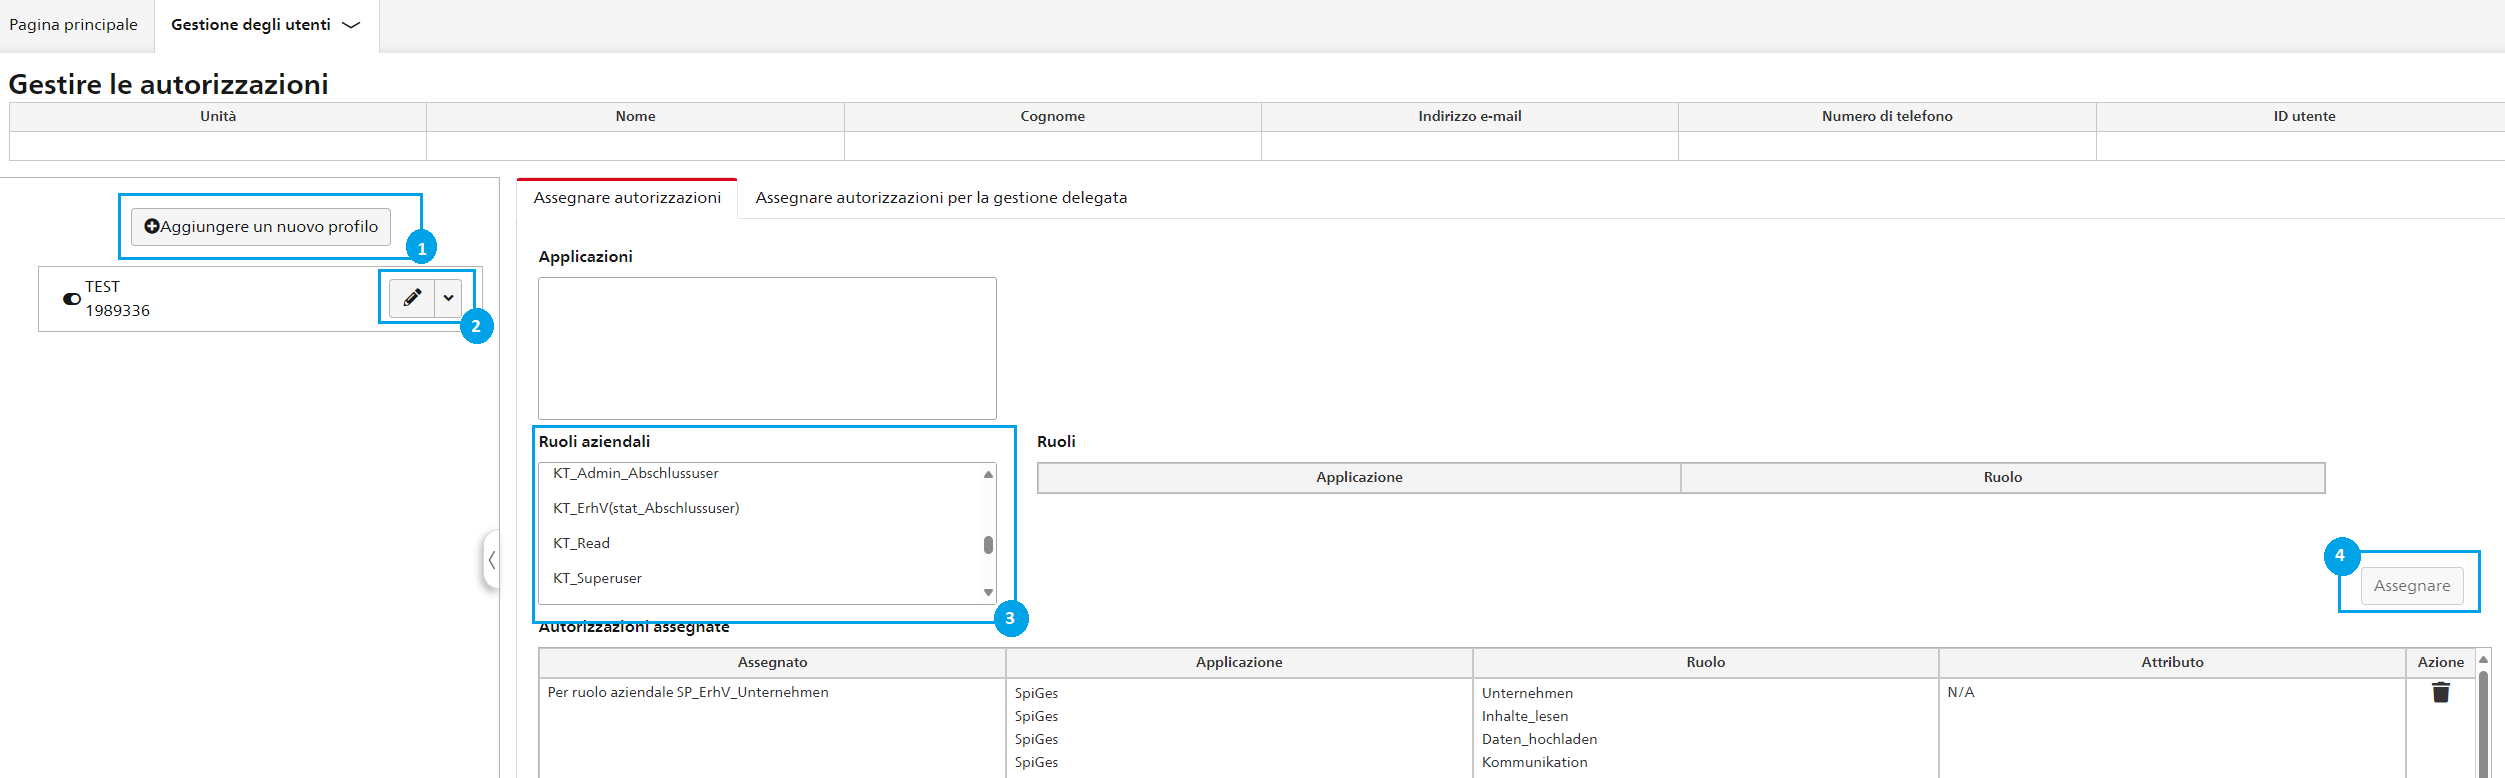This screenshot has width=2505, height=778.
Task: Select KT_Admin_Abschlussuser in Ruoli aziendali
Action: (636, 473)
